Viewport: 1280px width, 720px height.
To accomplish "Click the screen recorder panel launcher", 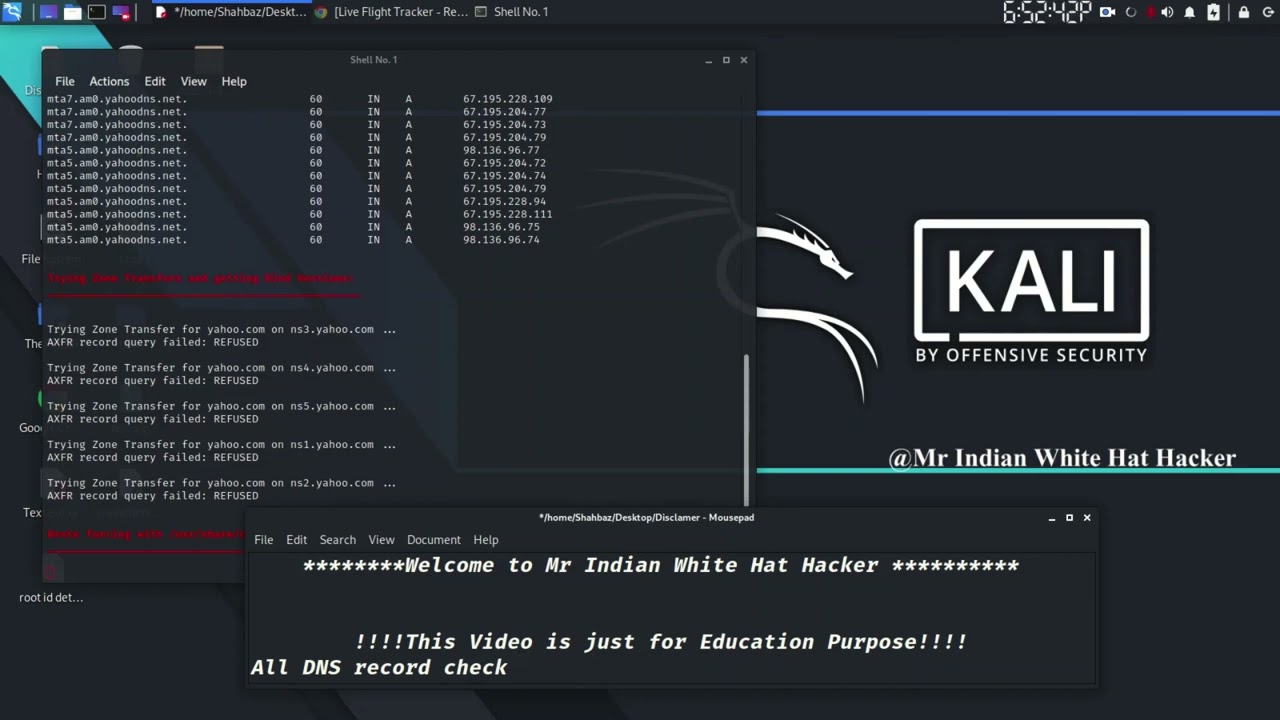I will (x=121, y=12).
